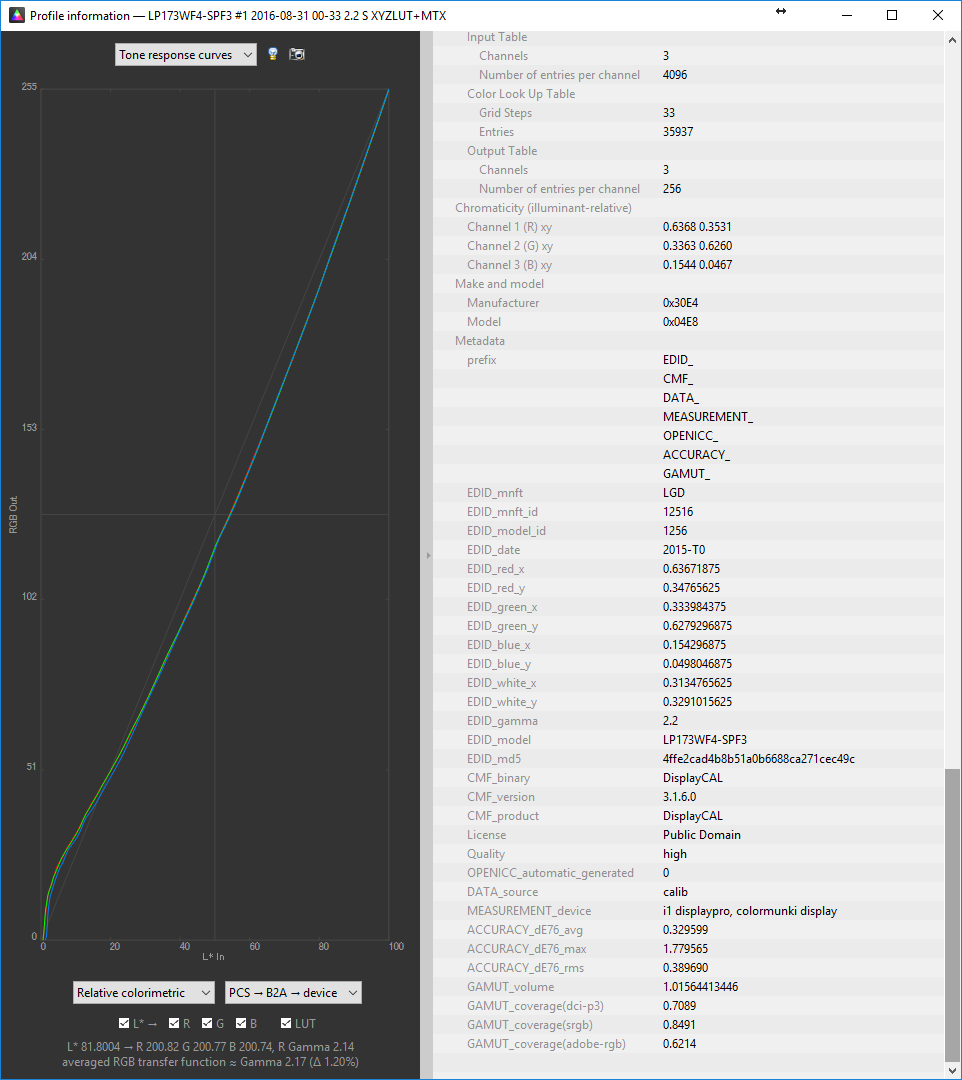Click the Entries value 35937
Screen dimensions: 962x1080
point(678,132)
